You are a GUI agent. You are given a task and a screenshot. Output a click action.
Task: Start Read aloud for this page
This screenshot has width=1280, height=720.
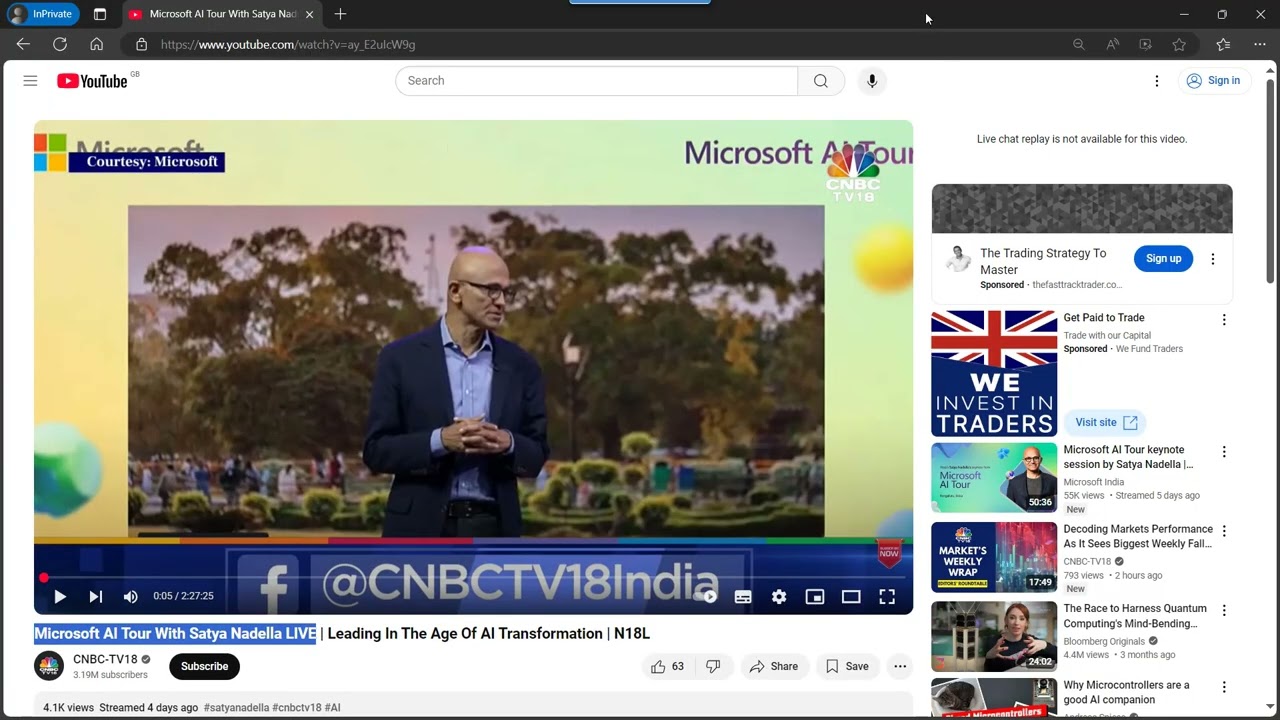coord(1112,44)
